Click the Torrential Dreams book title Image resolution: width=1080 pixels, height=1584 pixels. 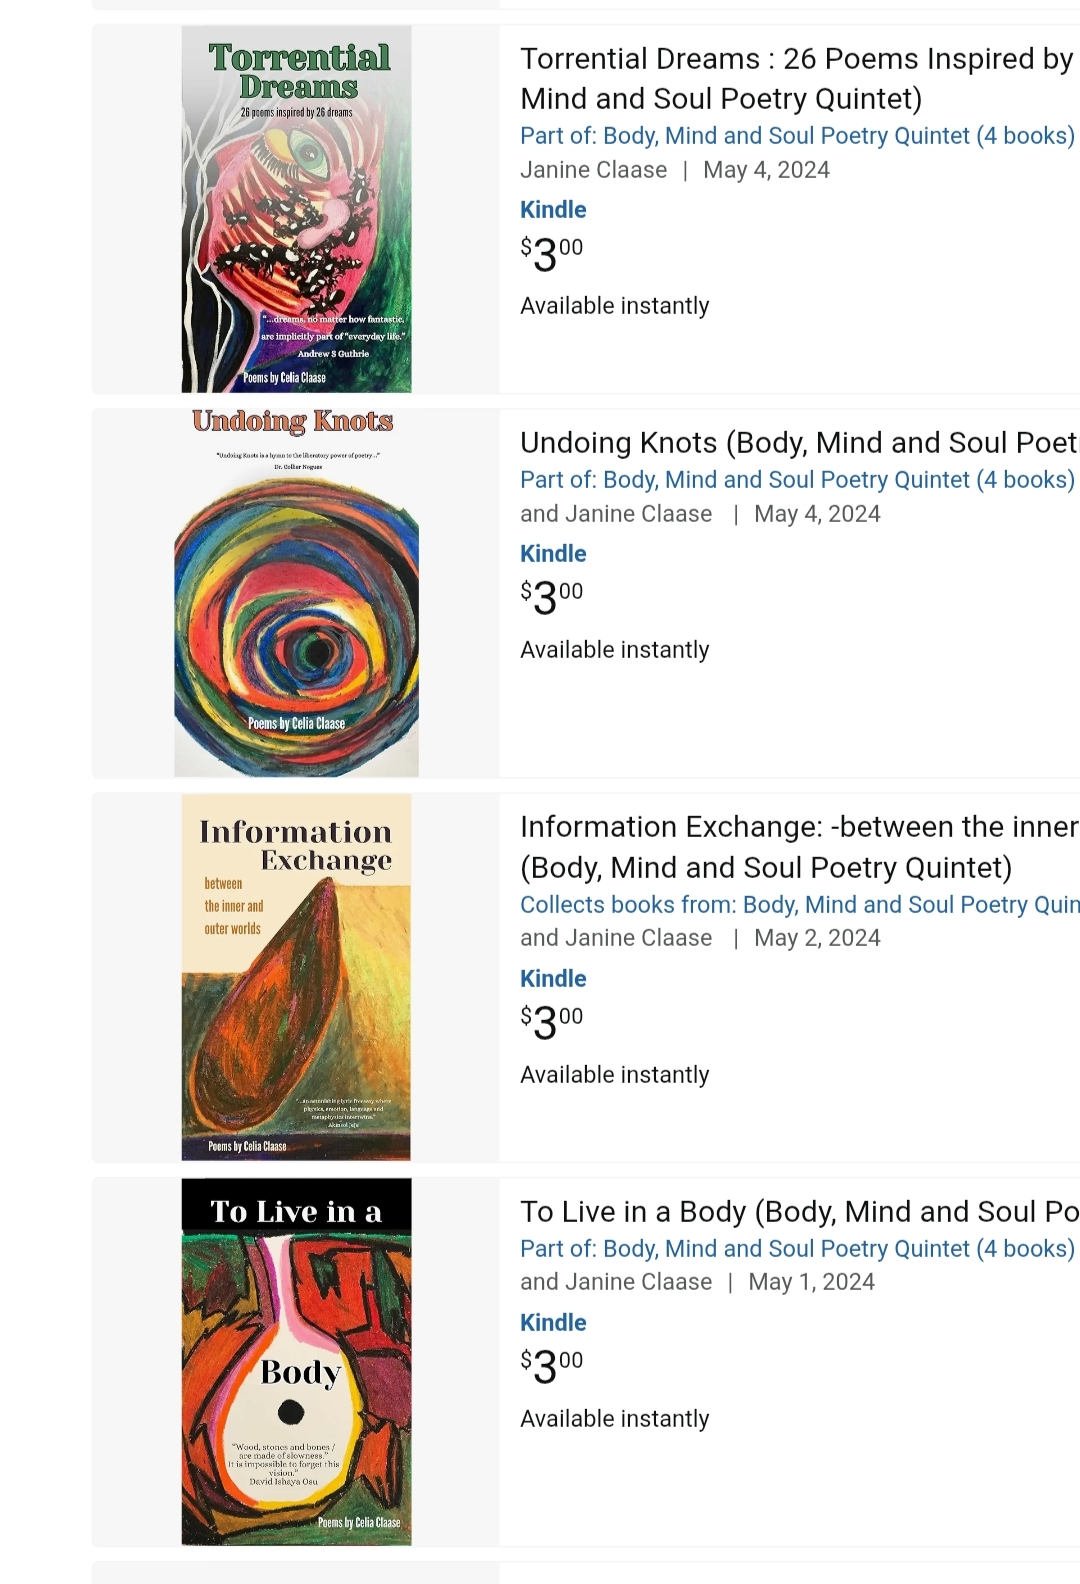tap(796, 79)
